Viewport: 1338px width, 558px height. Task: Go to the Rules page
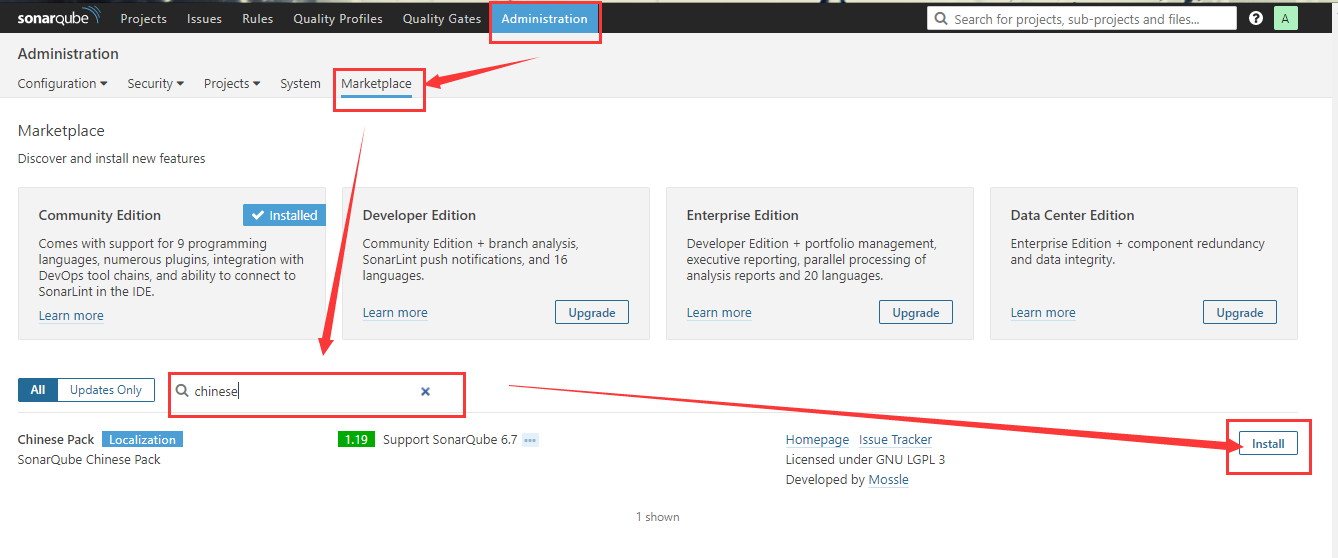click(x=257, y=19)
